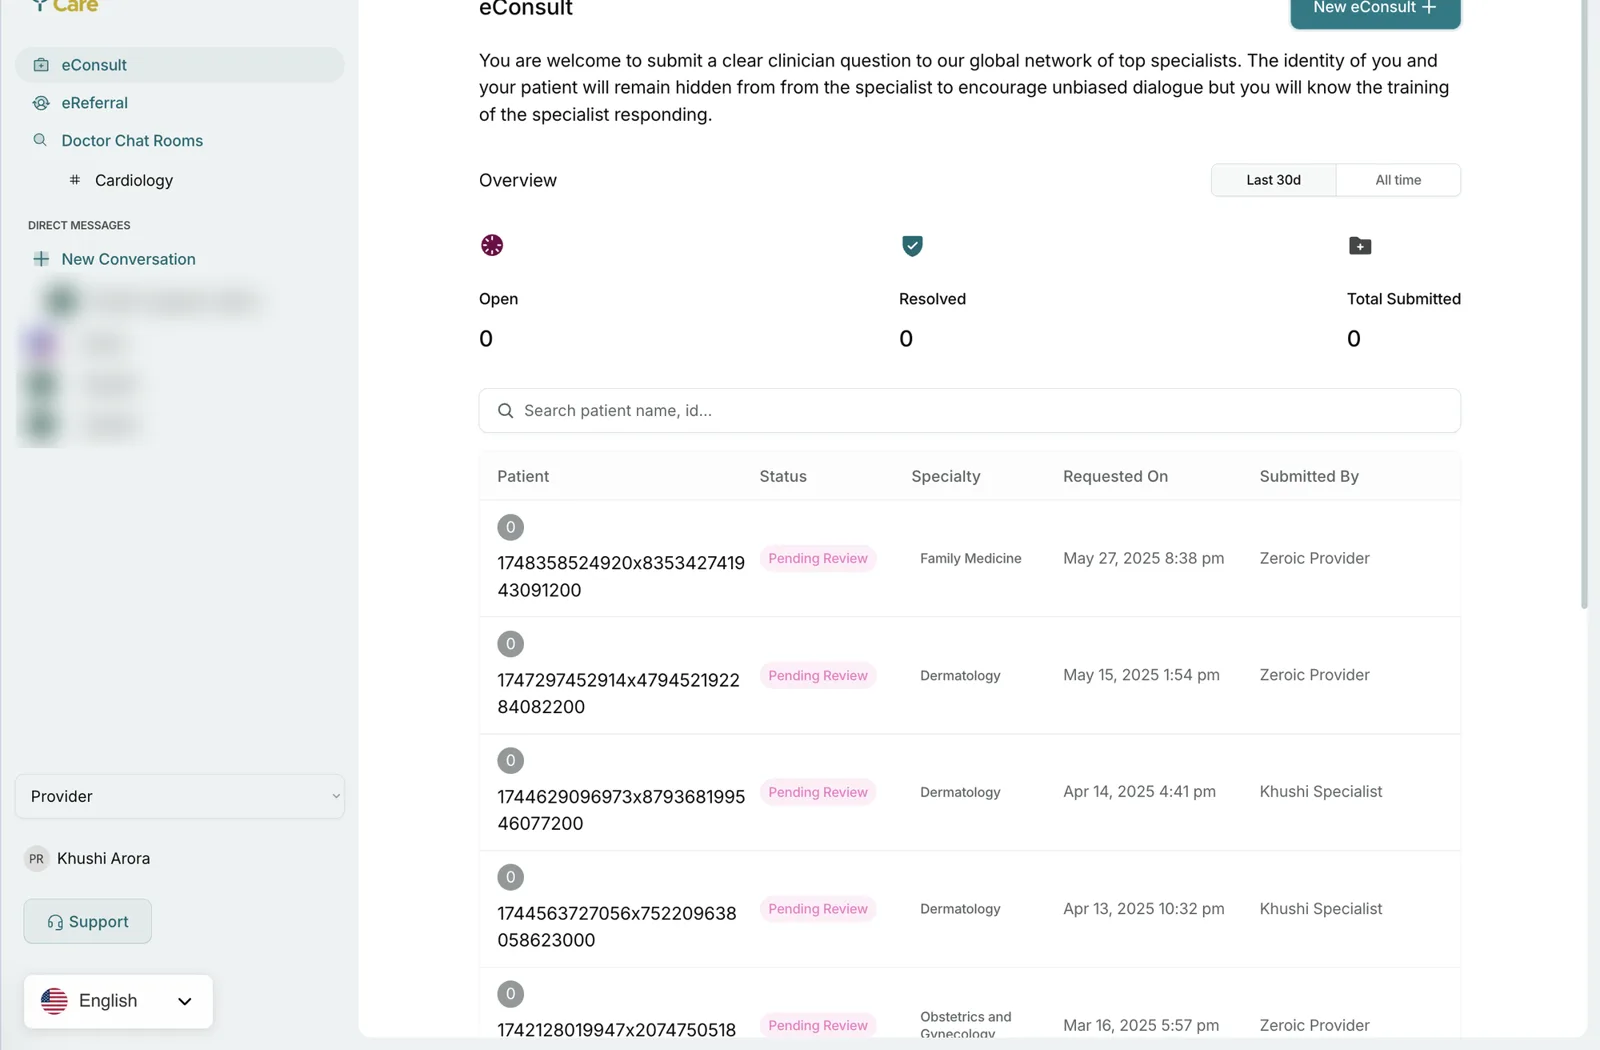Viewport: 1600px width, 1050px height.
Task: Click the PR avatar next to Khushi Arora
Action: point(37,859)
